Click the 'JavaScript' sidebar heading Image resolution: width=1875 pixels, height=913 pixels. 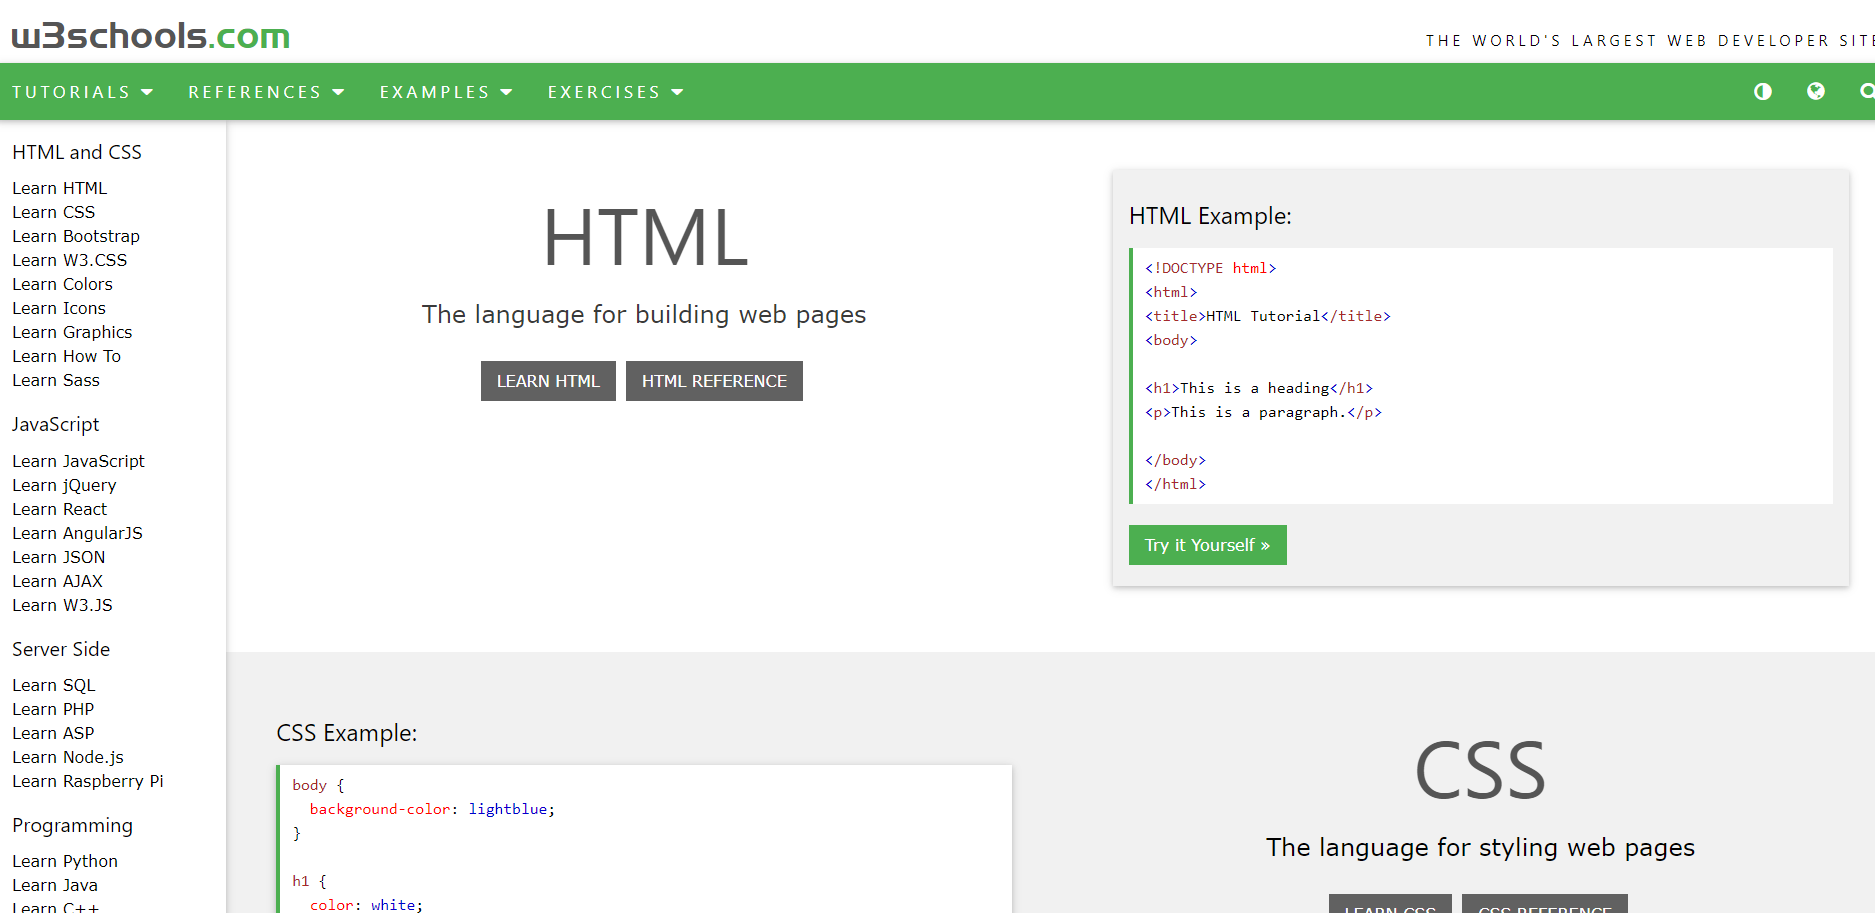(56, 424)
